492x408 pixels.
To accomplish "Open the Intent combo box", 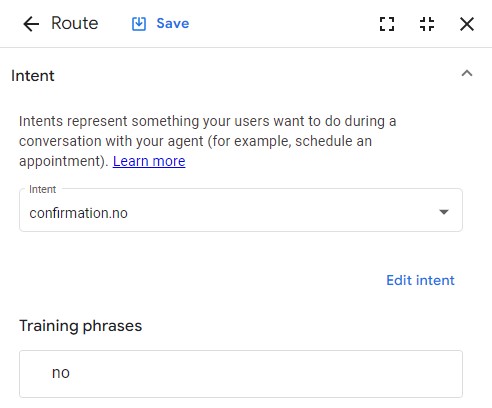I will (x=241, y=210).
